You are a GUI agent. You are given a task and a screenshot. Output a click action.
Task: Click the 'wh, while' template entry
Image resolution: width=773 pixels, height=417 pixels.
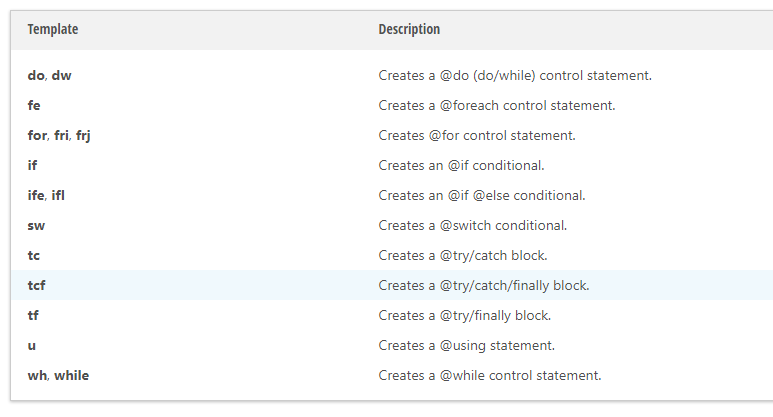tap(58, 376)
